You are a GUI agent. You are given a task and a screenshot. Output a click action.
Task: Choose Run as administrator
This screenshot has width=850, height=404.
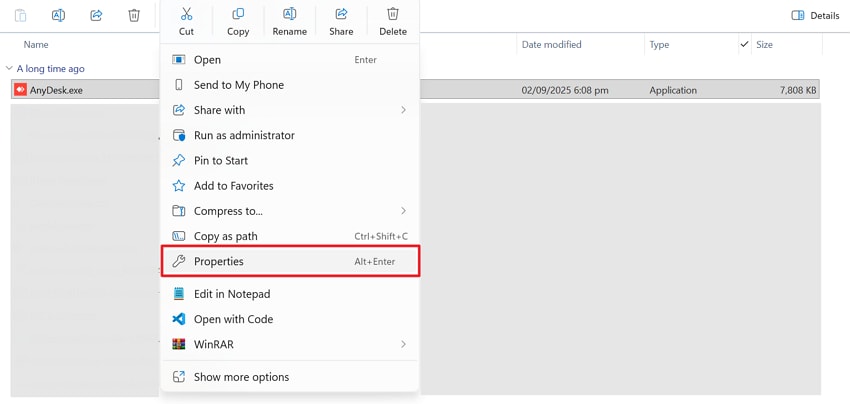click(x=290, y=135)
